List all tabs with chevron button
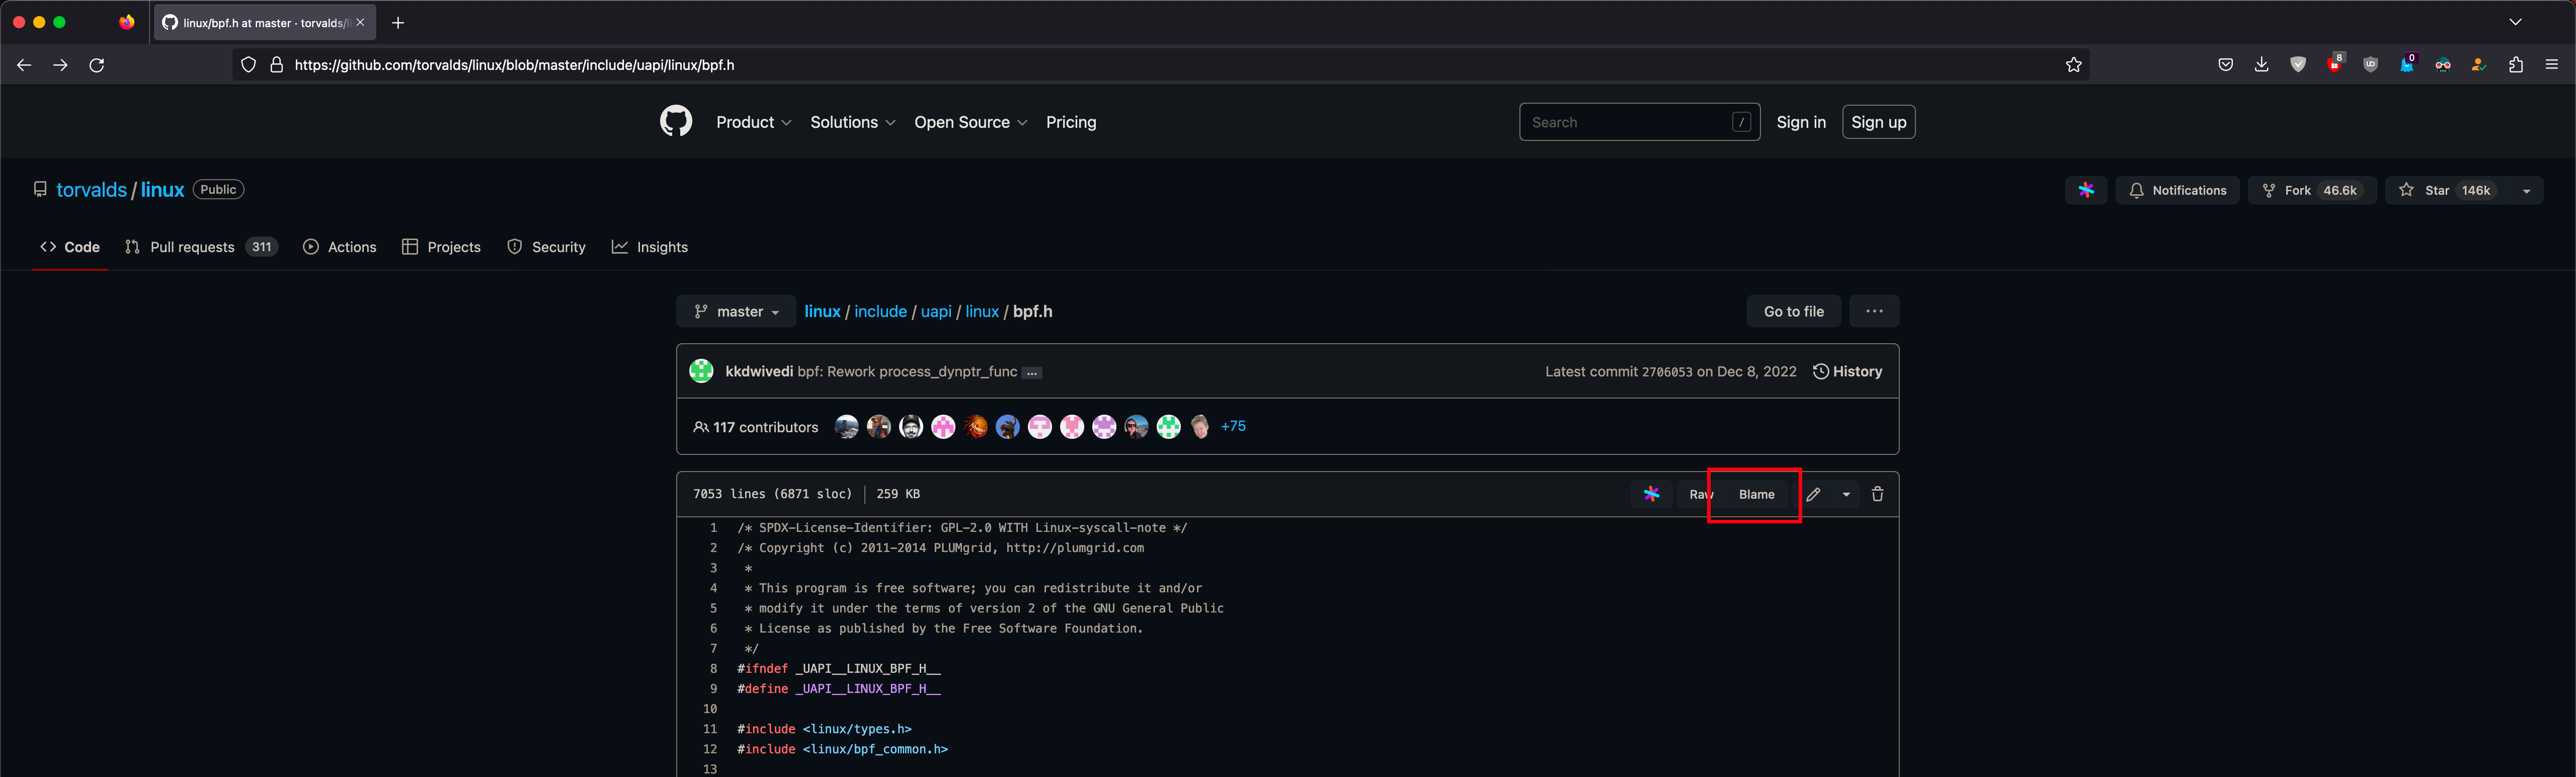 tap(2515, 22)
